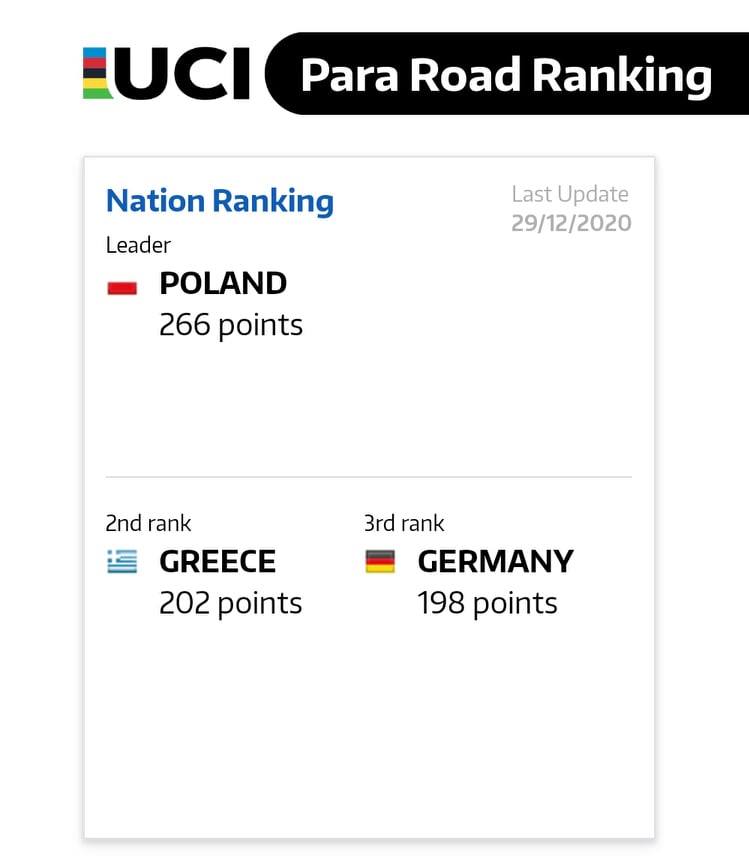The image size is (749, 862).
Task: Click the UCI rainbow stripes emblem
Action: click(97, 73)
